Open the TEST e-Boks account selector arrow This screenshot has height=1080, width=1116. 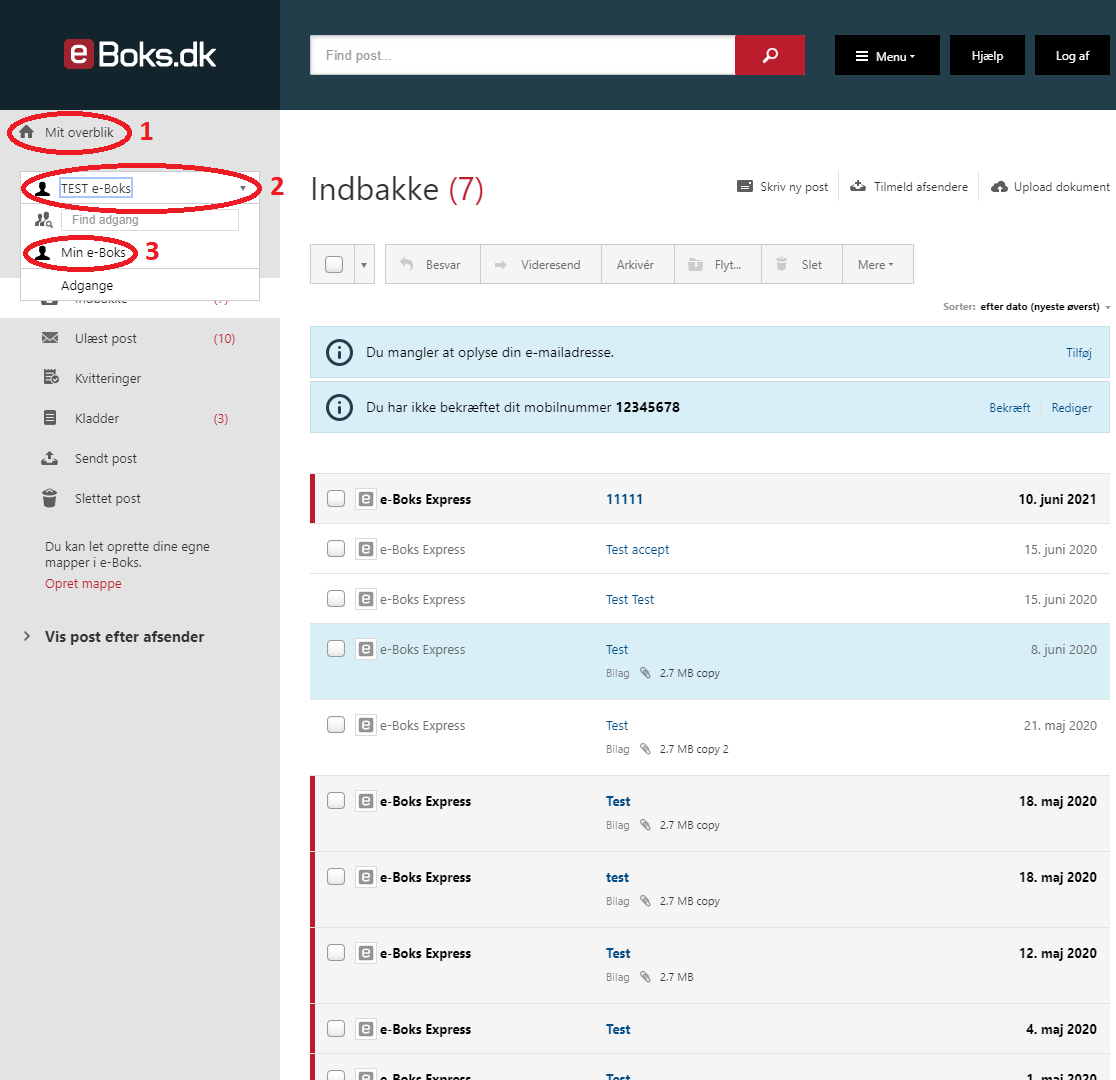click(243, 189)
